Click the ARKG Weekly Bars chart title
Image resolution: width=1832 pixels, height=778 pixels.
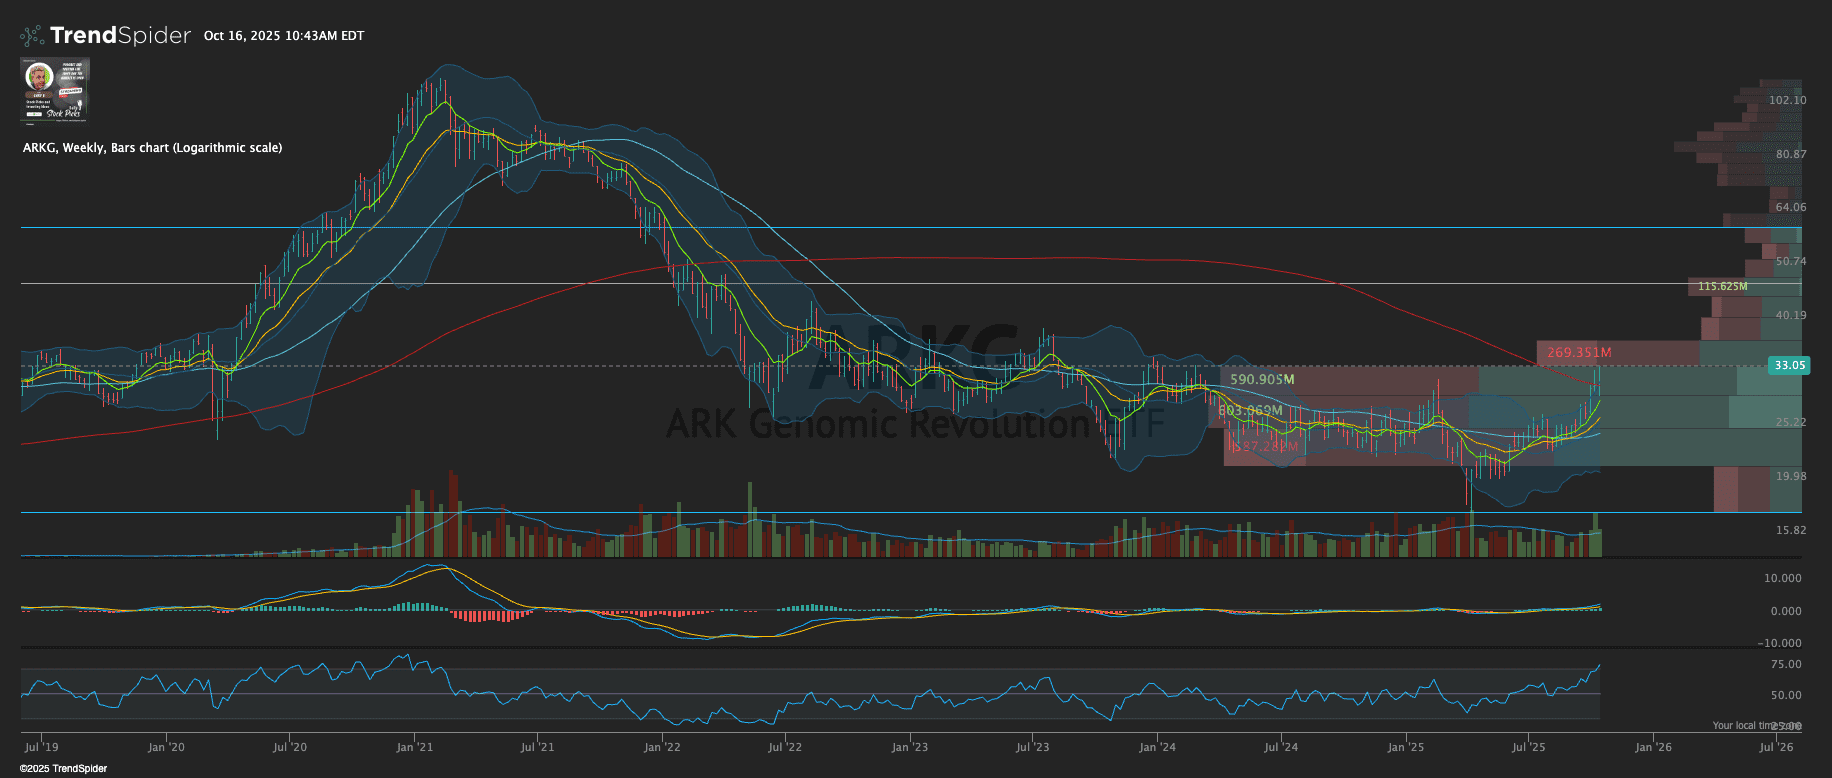(x=152, y=148)
